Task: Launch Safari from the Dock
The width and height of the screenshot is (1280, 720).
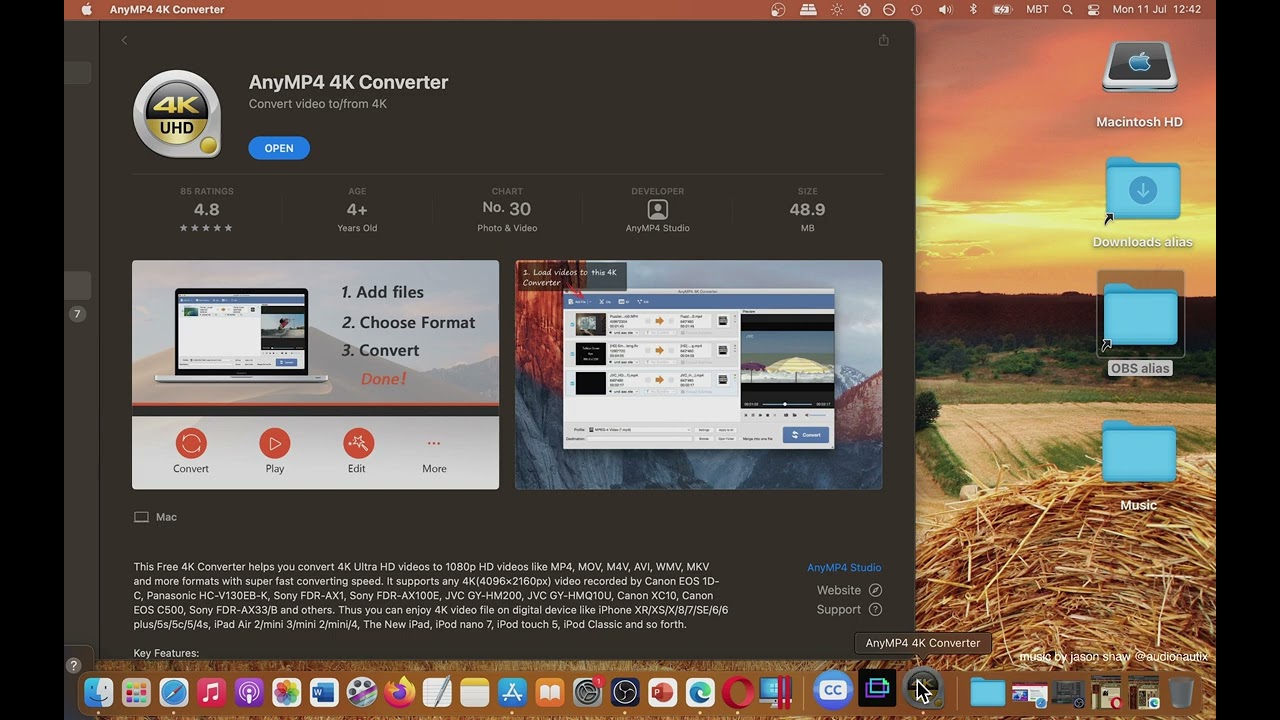Action: (x=173, y=692)
